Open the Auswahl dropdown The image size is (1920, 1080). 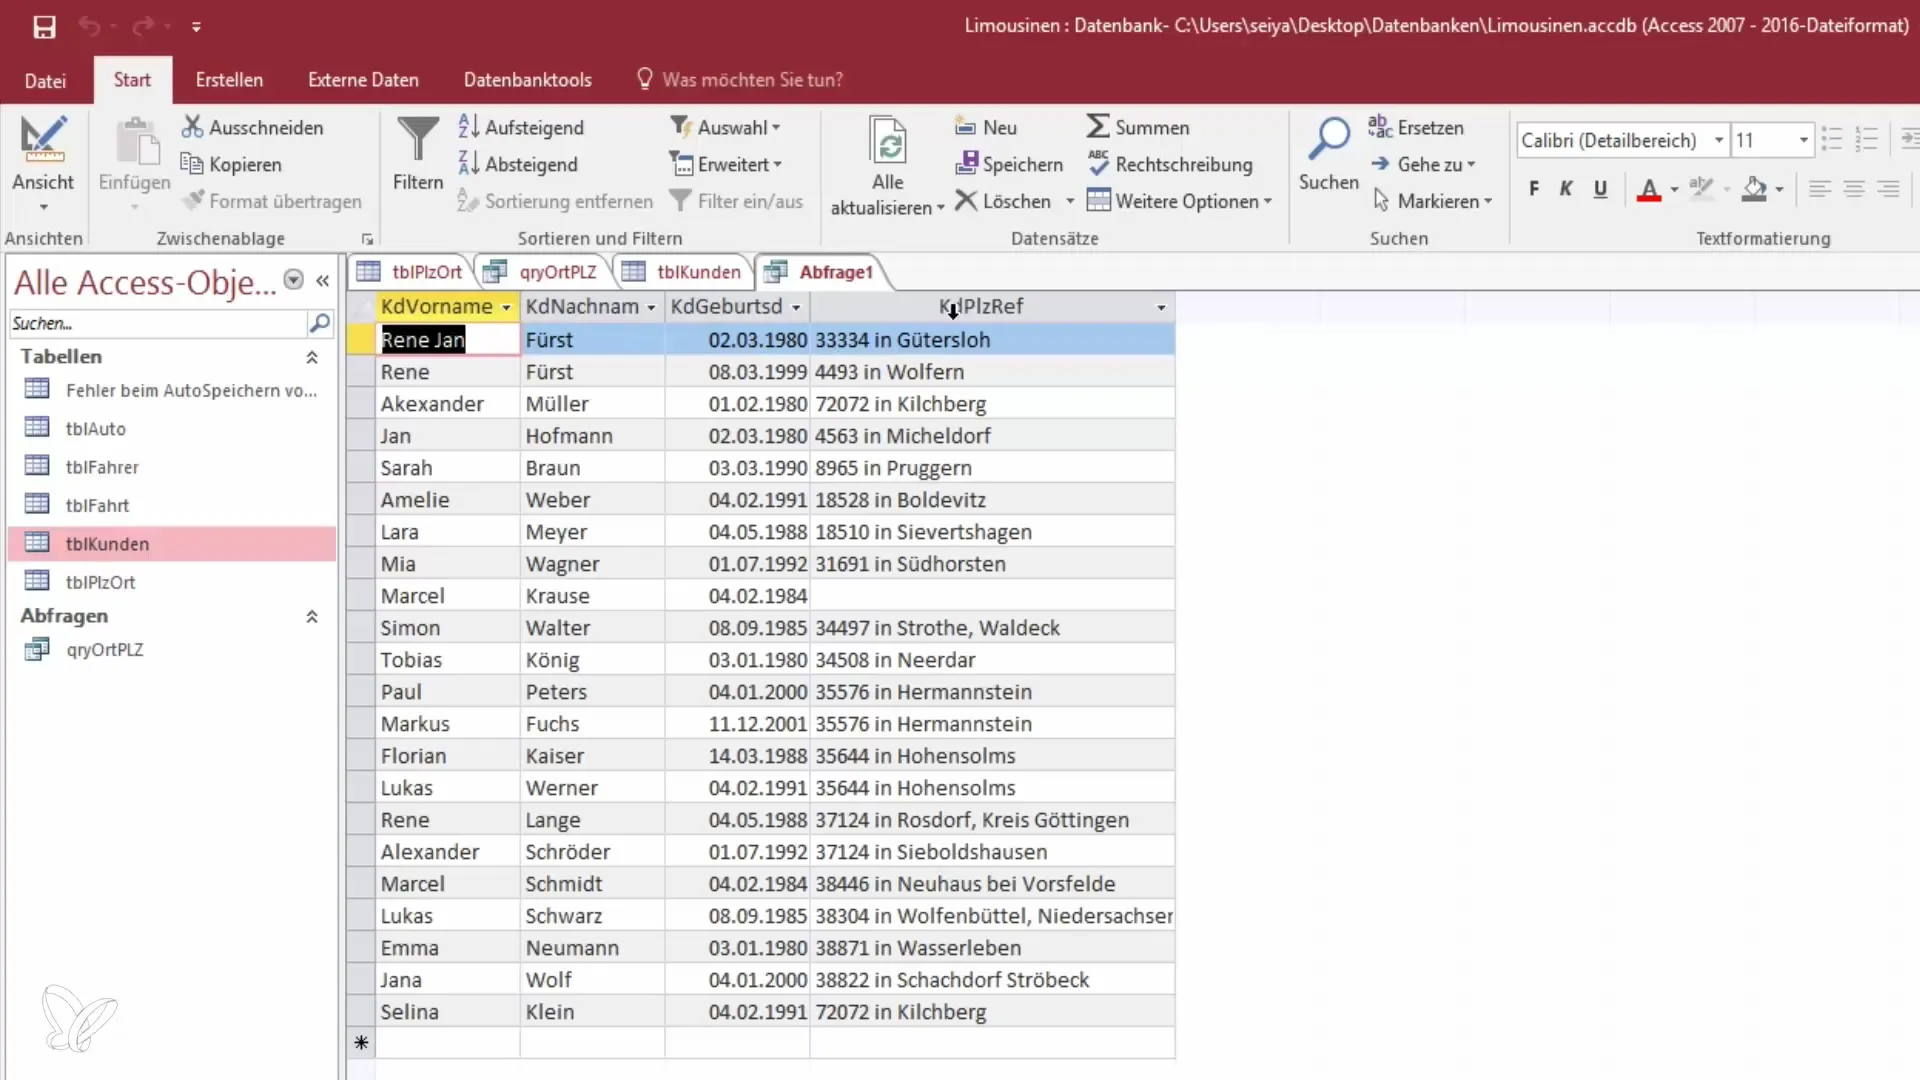pos(726,127)
